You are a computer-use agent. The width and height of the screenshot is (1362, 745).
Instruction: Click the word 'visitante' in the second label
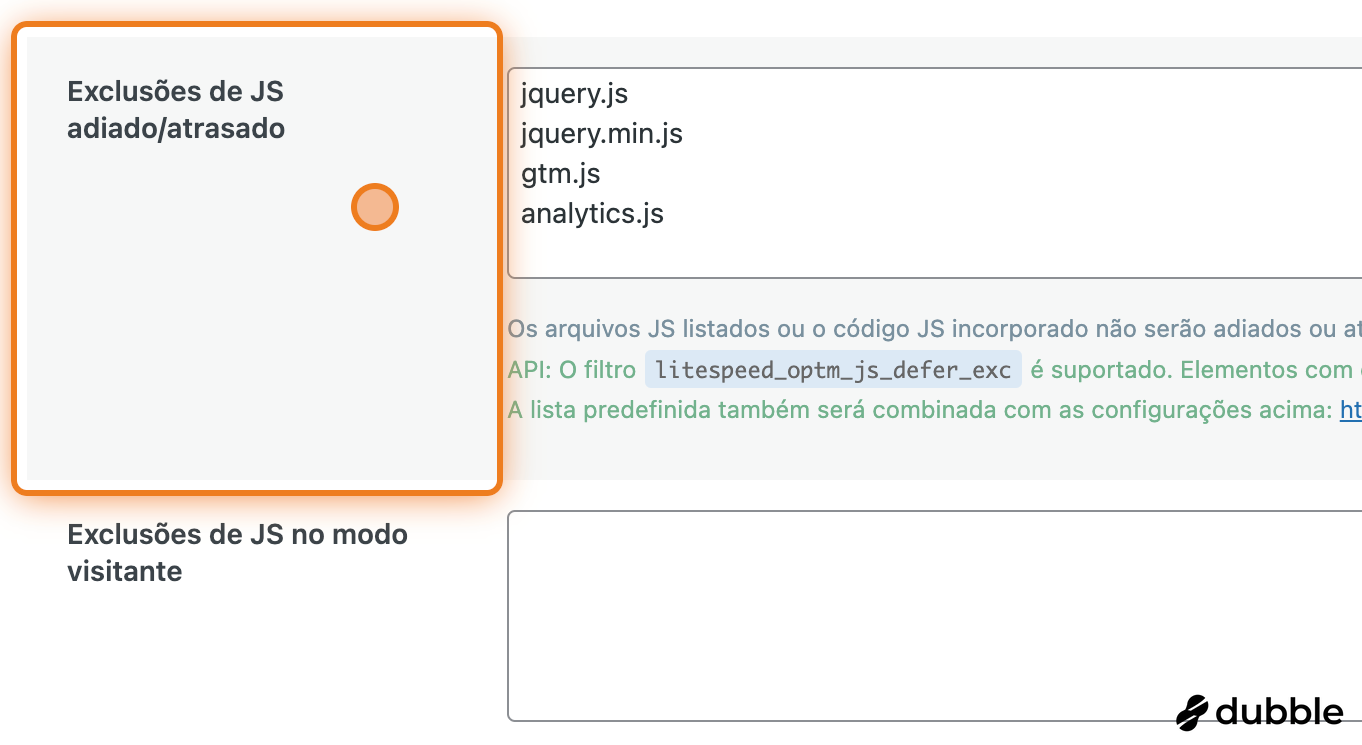click(125, 572)
